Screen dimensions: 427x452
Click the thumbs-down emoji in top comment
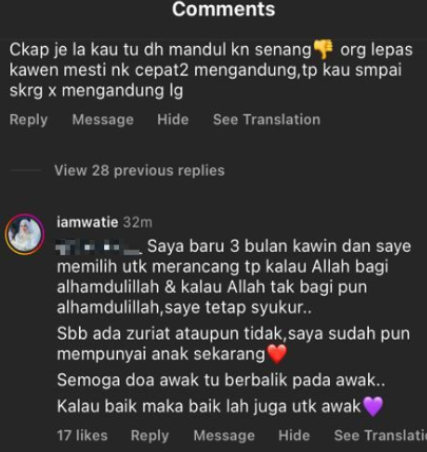323,49
